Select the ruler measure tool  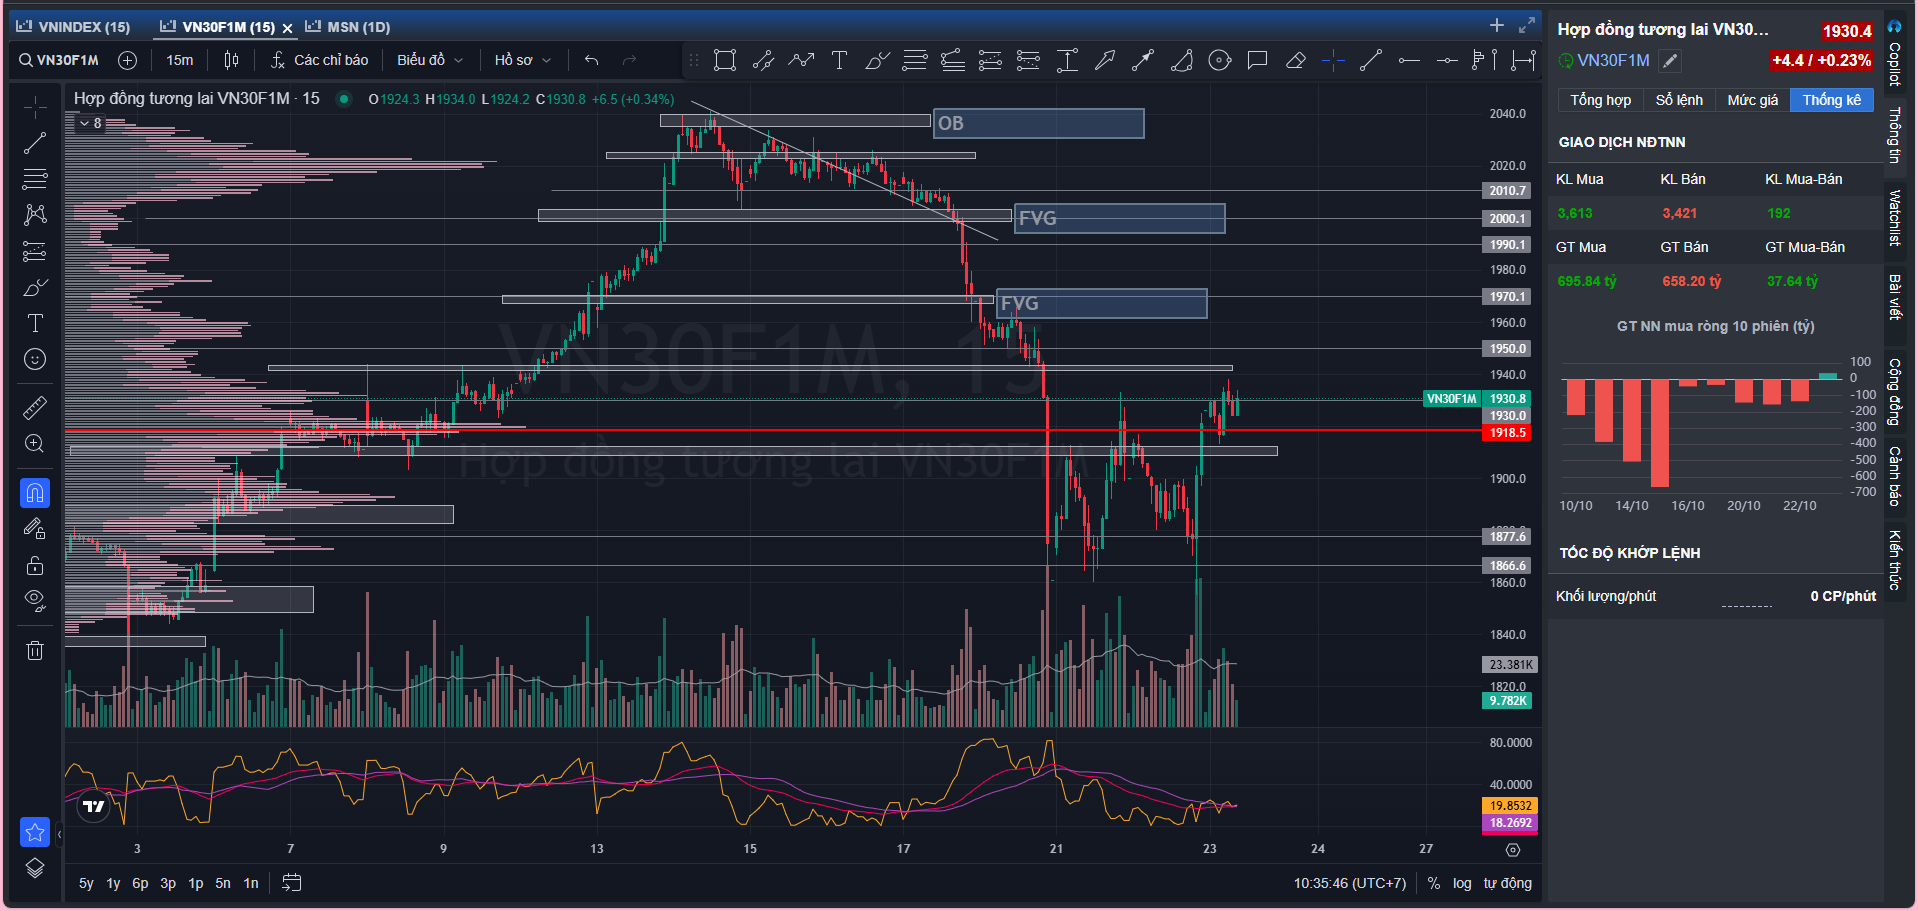(x=35, y=407)
